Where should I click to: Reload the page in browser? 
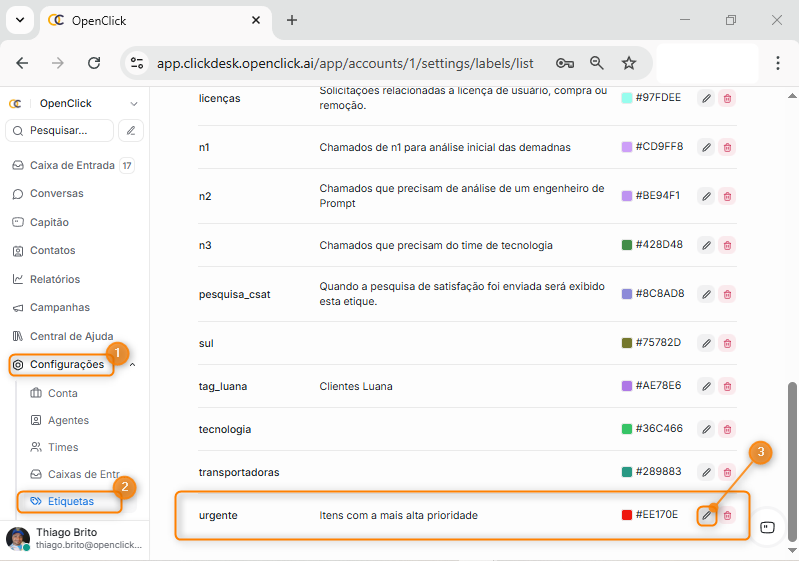click(x=94, y=63)
